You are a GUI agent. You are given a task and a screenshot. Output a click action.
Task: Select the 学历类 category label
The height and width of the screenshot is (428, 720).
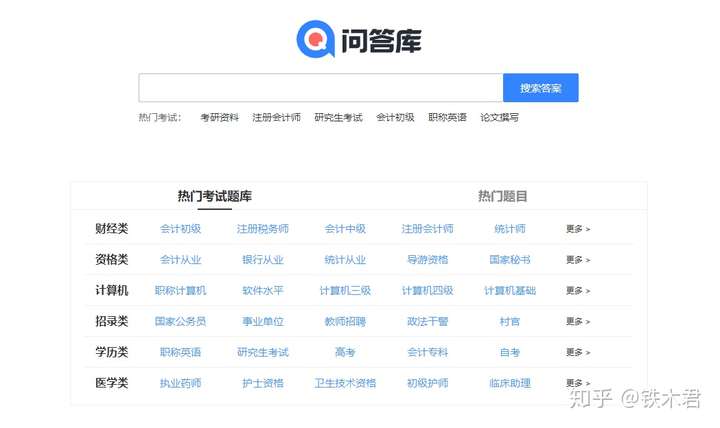(112, 352)
